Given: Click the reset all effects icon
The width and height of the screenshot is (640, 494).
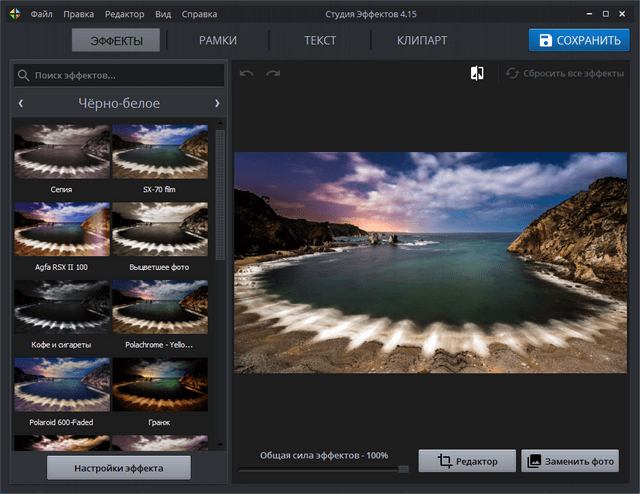Looking at the screenshot, I should tap(513, 74).
